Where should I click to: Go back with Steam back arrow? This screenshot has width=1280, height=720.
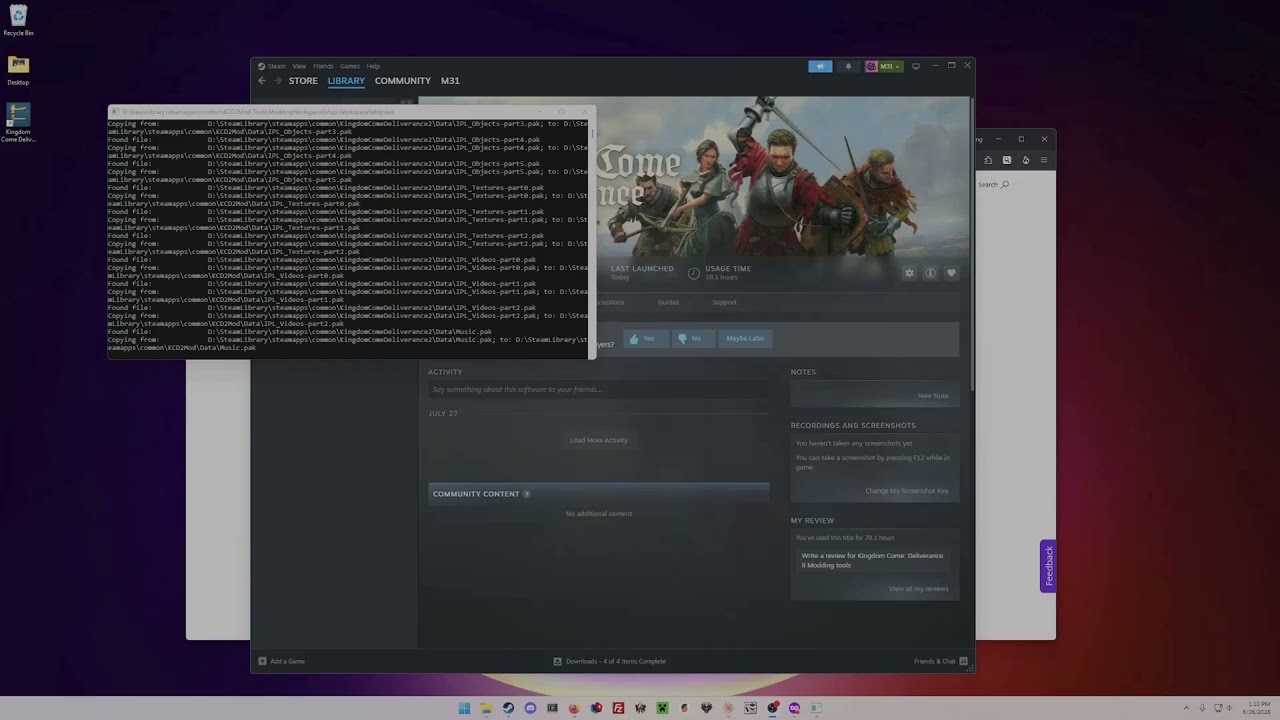[262, 81]
